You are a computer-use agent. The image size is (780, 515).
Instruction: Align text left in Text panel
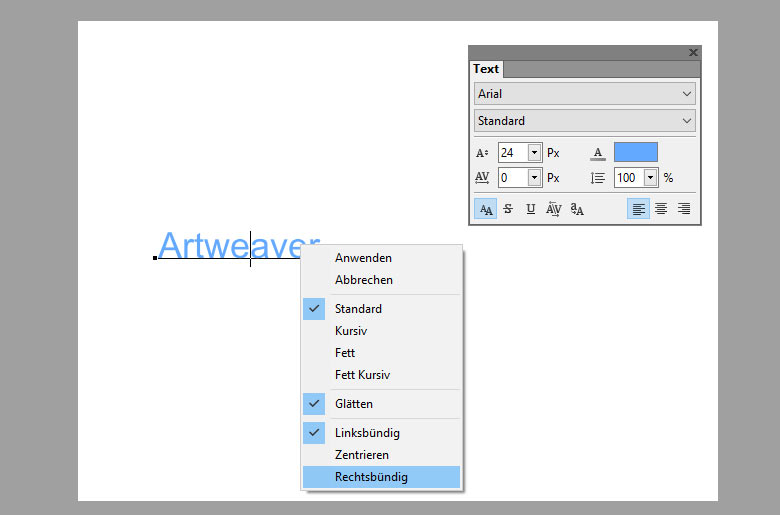pos(638,209)
